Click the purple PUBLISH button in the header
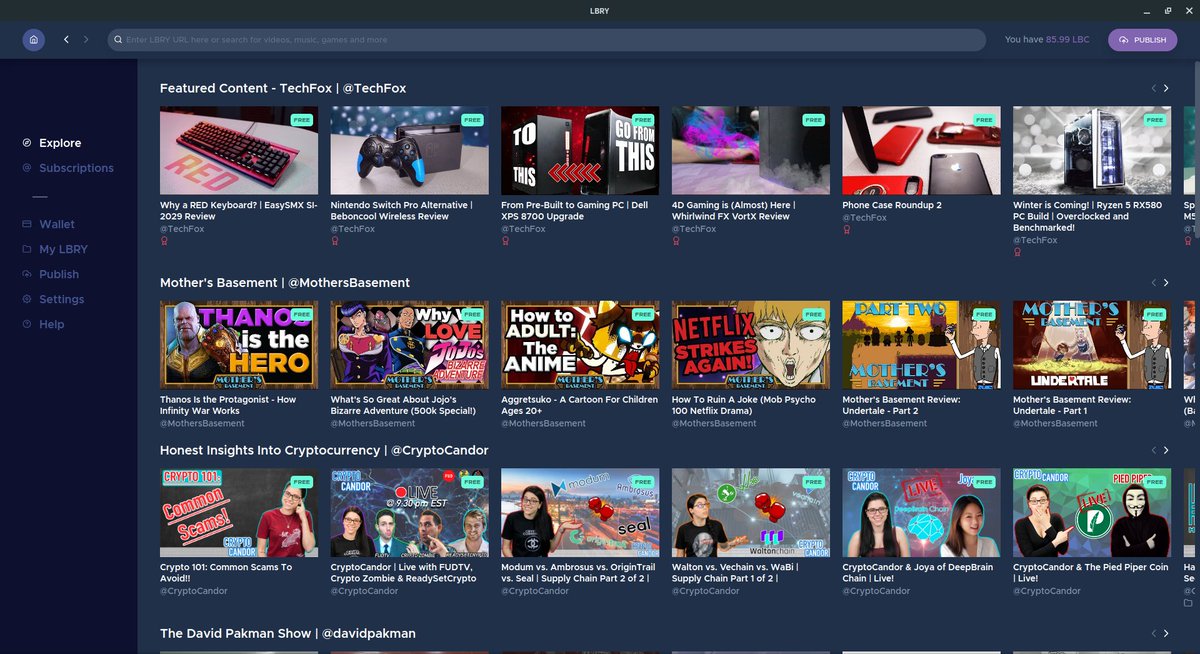This screenshot has width=1200, height=654. coord(1143,40)
